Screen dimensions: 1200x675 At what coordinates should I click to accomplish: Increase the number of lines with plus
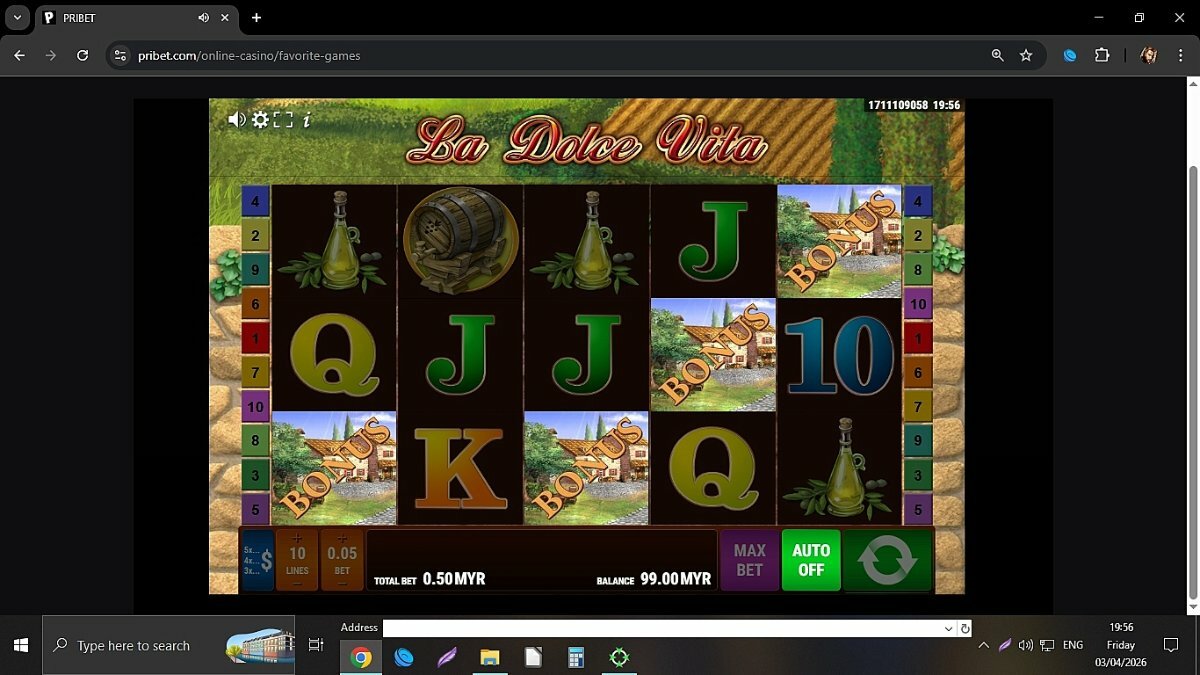297,539
